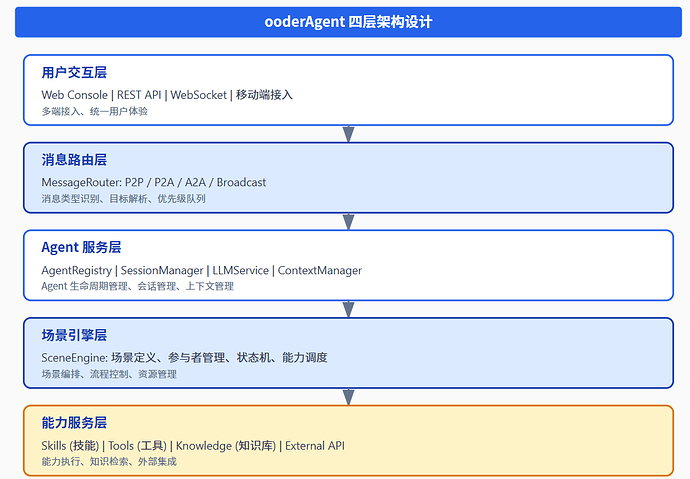Click the arrow between 场景引擎层 and 能力服务层
The image size is (690, 479).
pyautogui.click(x=349, y=397)
